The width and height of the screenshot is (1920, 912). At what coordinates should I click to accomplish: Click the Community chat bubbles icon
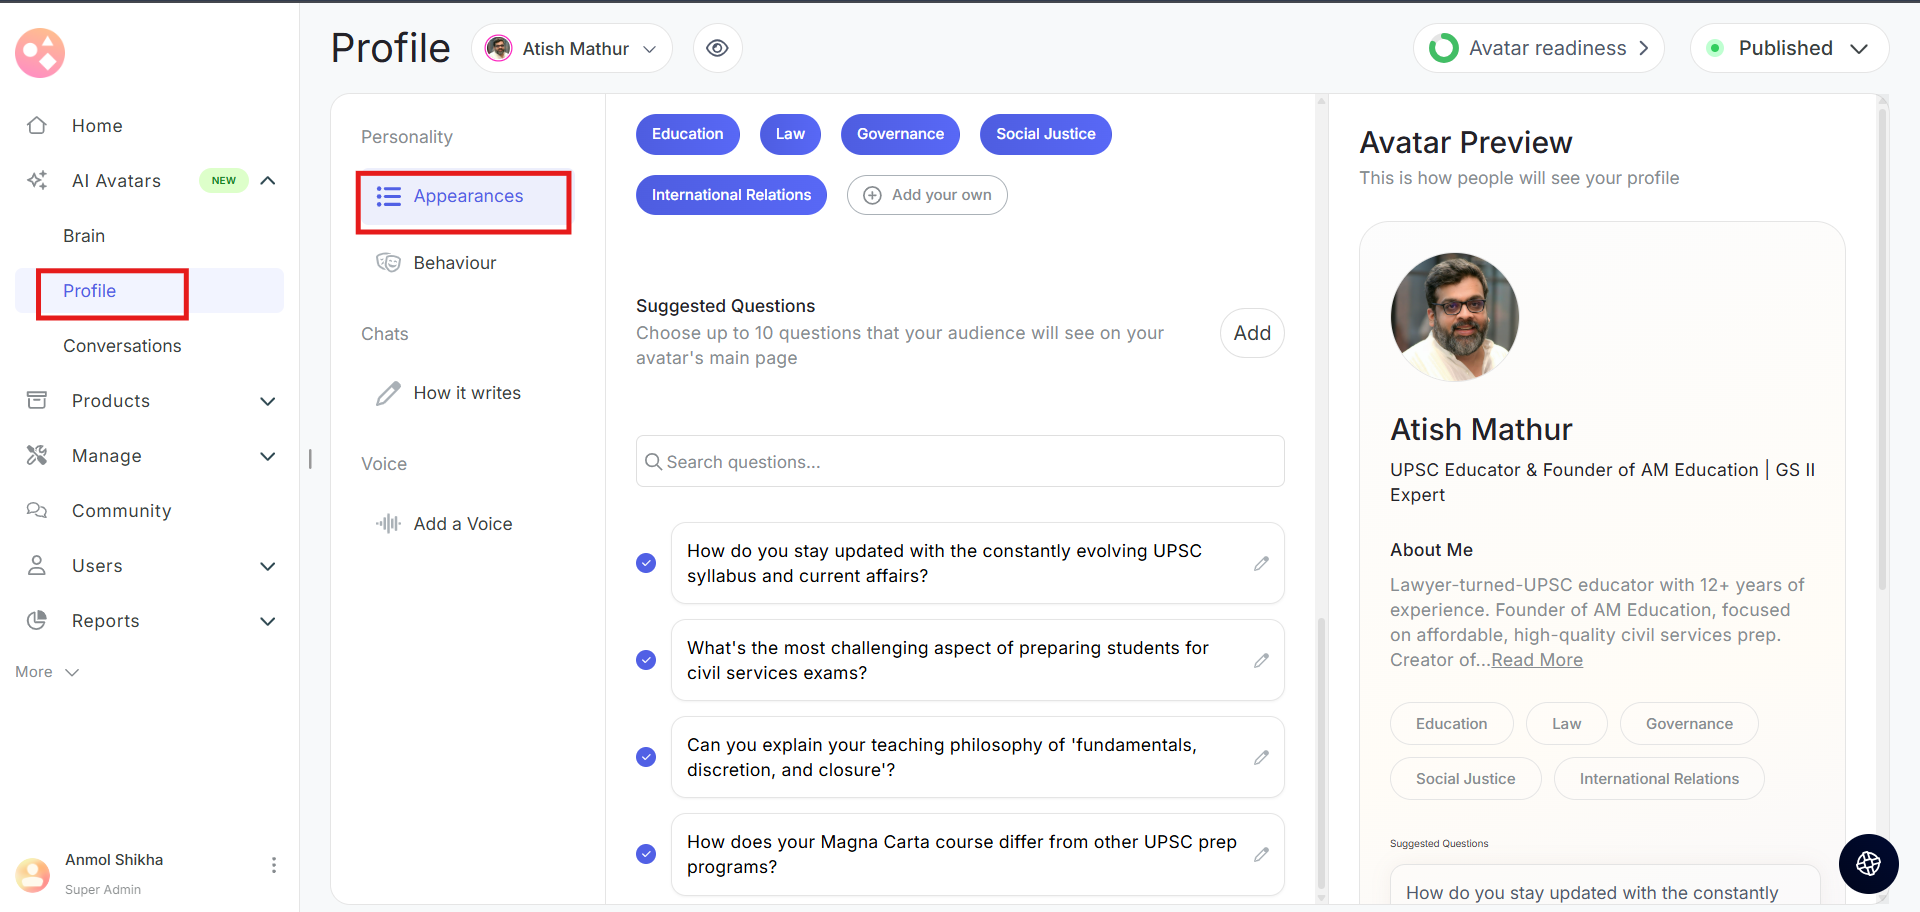(x=37, y=511)
